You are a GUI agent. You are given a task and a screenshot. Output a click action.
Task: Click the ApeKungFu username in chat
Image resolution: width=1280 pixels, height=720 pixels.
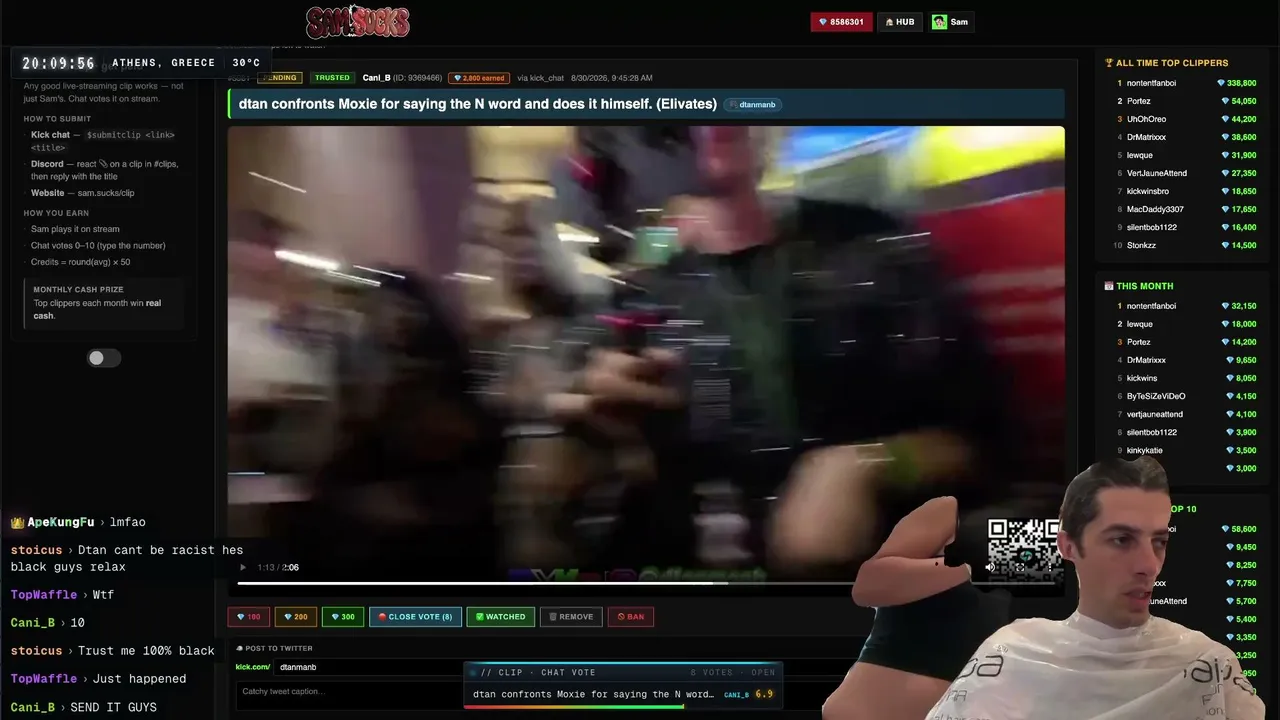coord(60,522)
